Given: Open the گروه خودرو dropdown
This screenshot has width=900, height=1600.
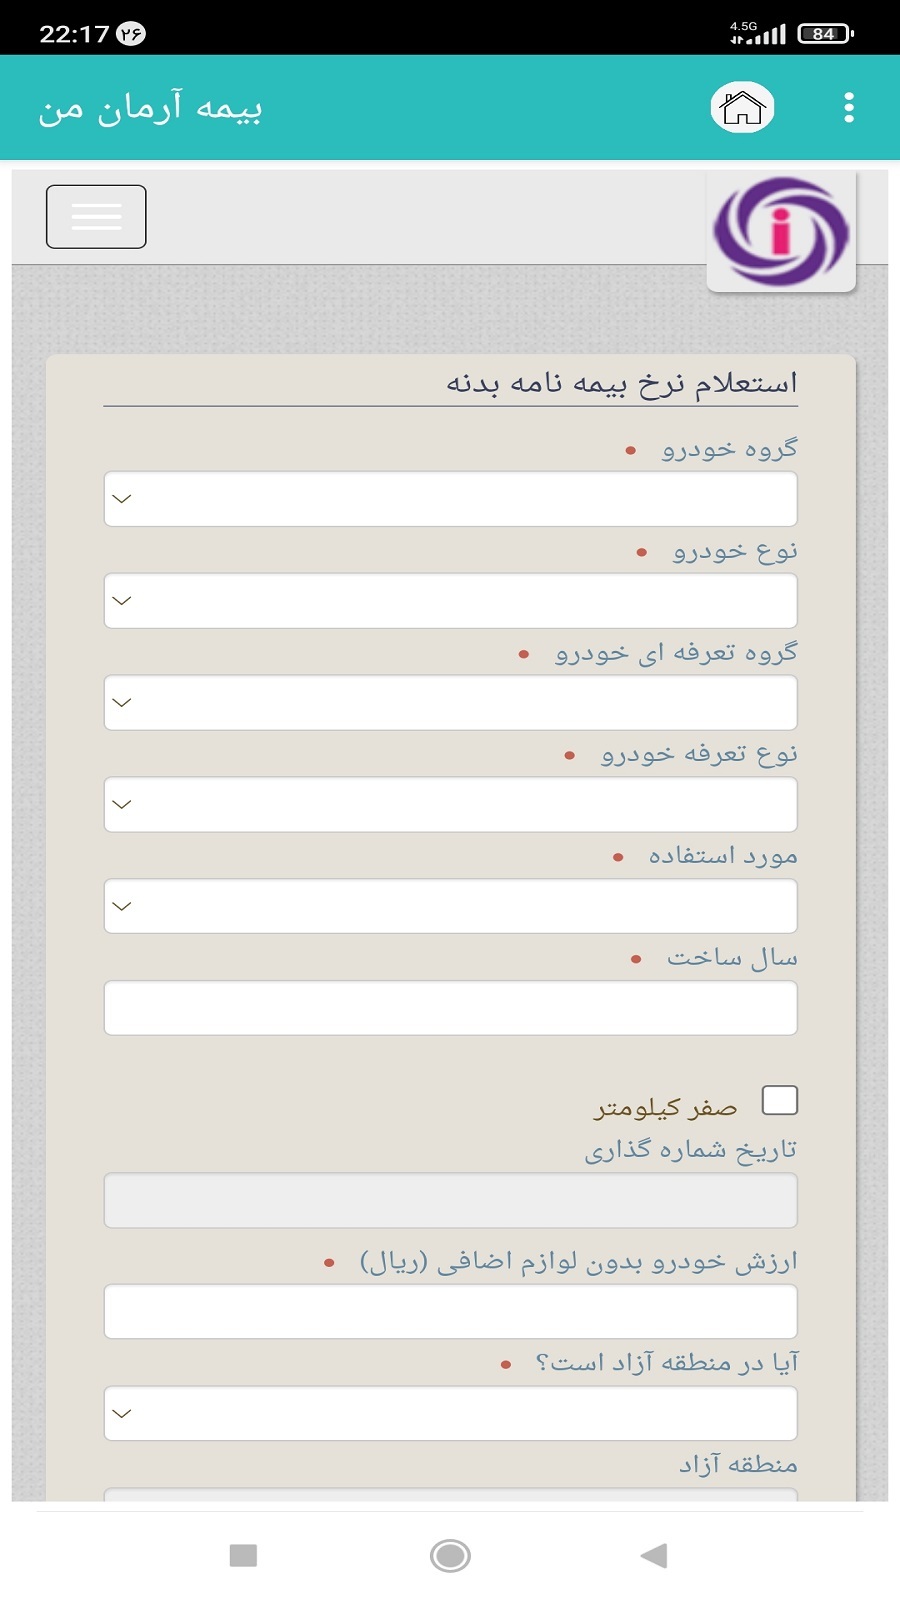Looking at the screenshot, I should pos(449,498).
